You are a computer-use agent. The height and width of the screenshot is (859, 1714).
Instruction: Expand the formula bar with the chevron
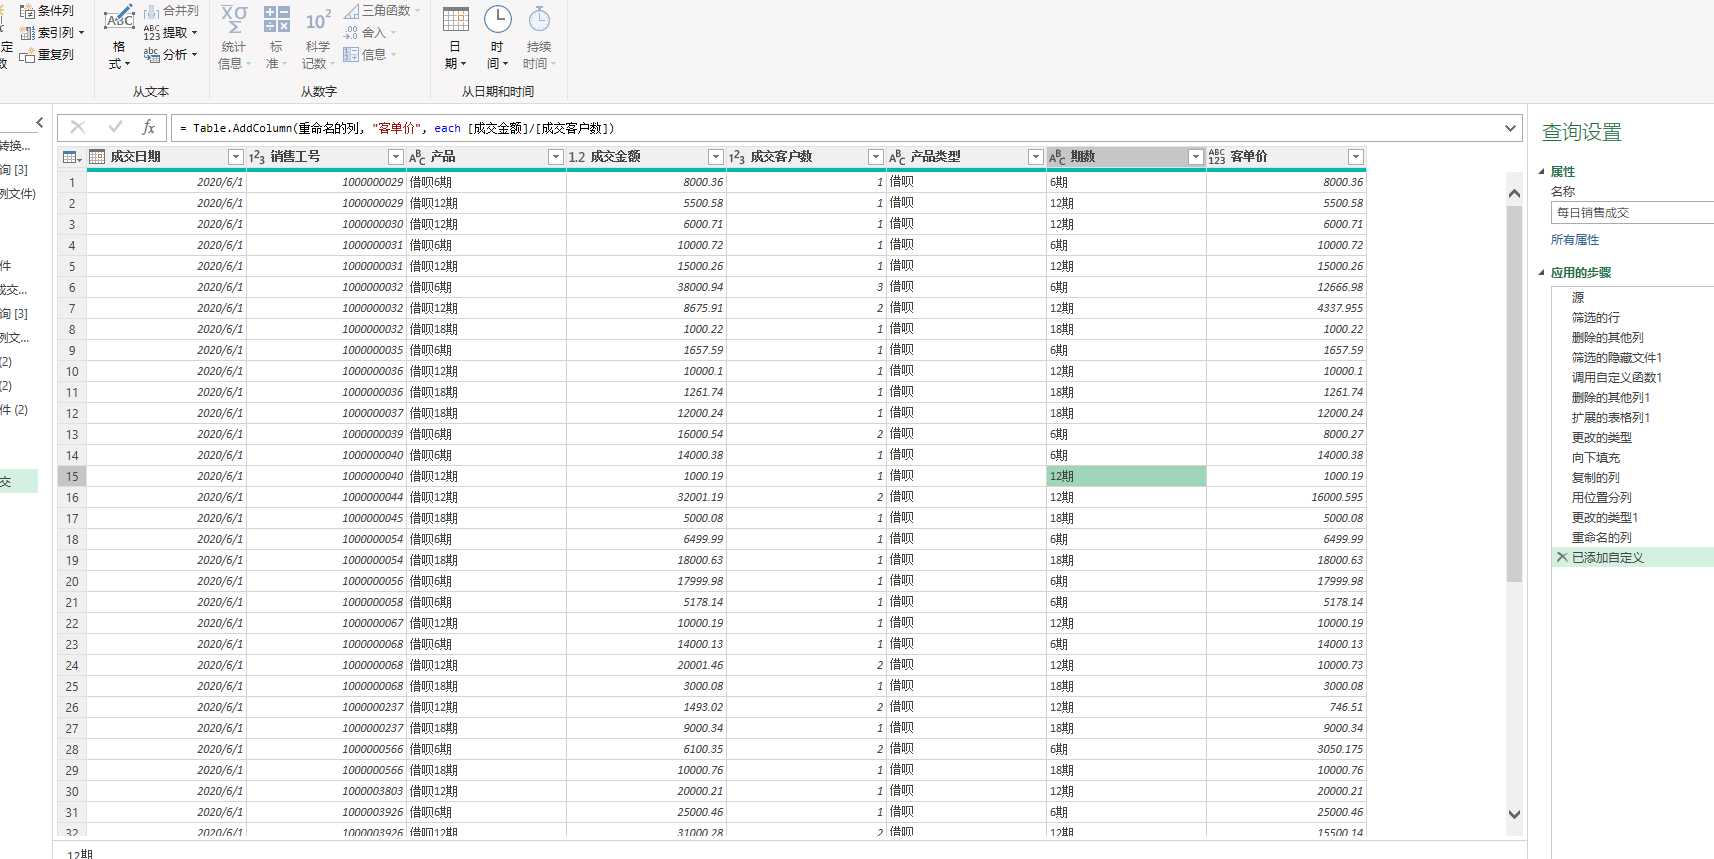coord(1510,128)
